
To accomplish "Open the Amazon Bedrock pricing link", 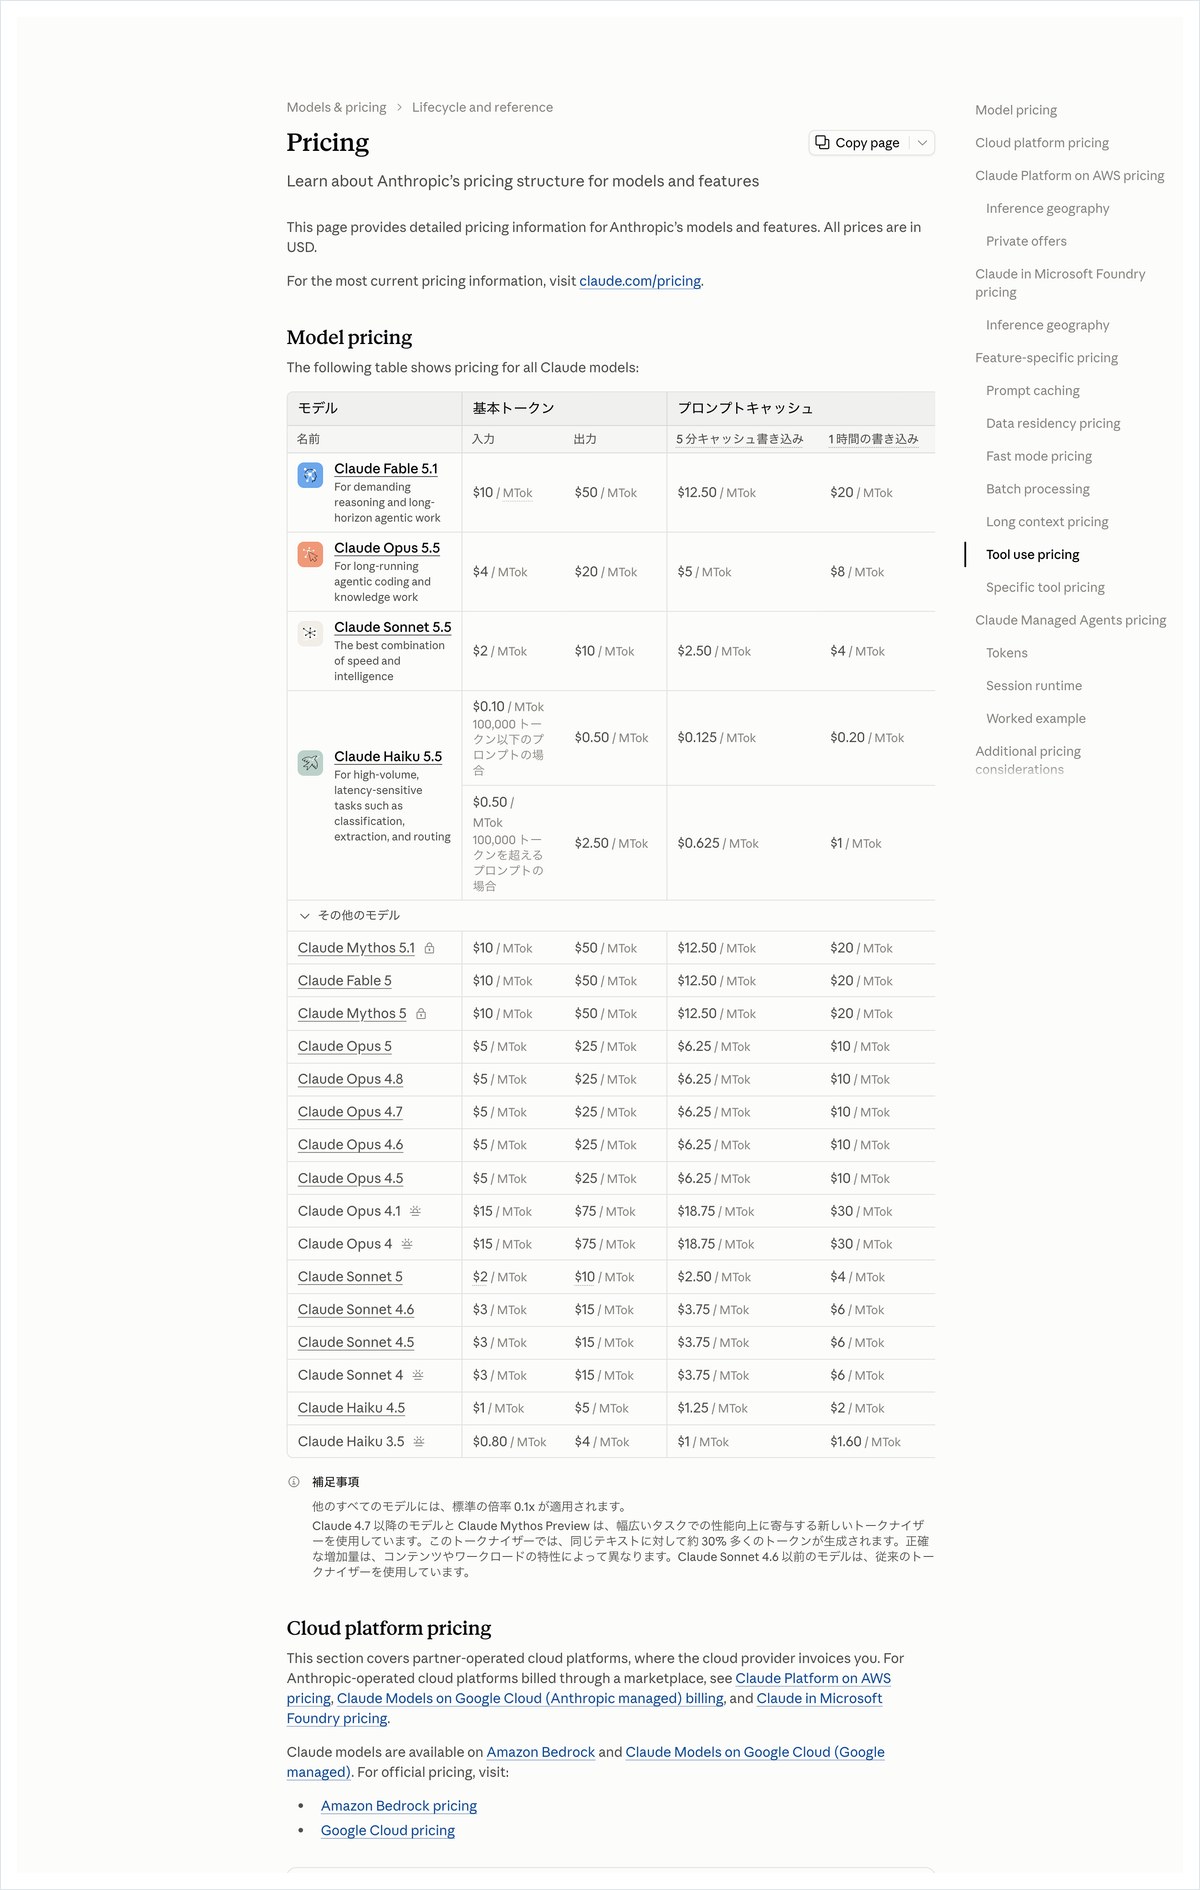I will tap(399, 1806).
